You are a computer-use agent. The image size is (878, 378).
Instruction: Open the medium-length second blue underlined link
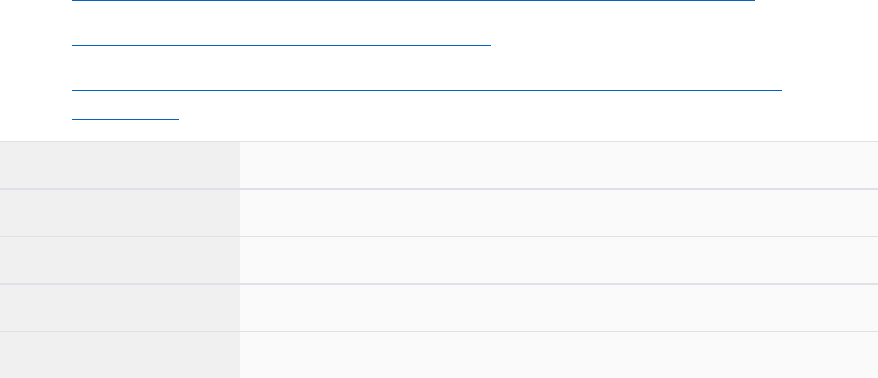click(x=281, y=45)
